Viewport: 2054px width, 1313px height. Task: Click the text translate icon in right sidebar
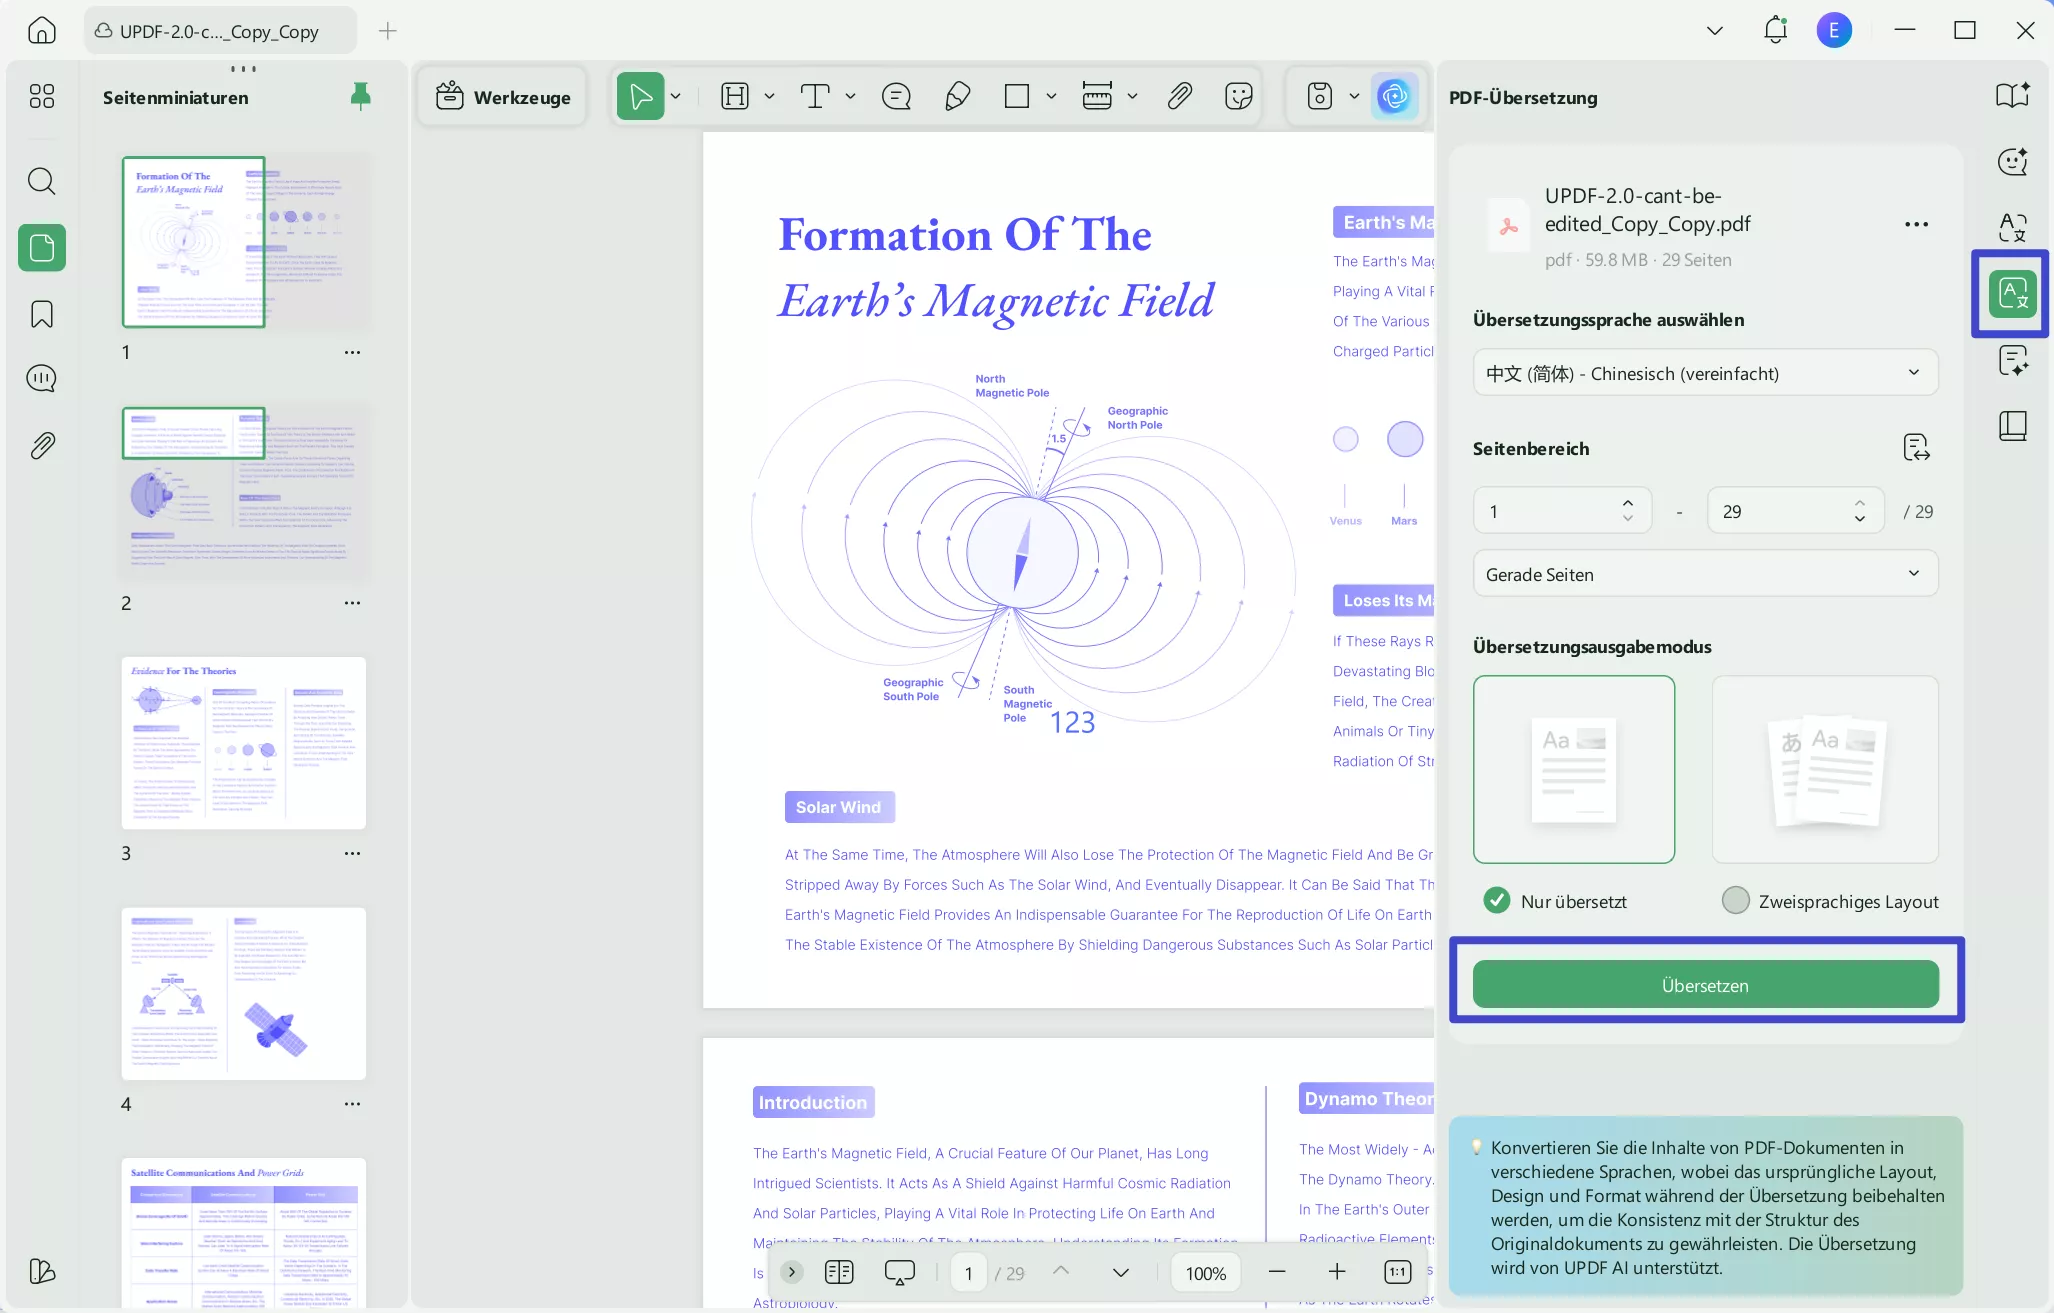[2012, 227]
